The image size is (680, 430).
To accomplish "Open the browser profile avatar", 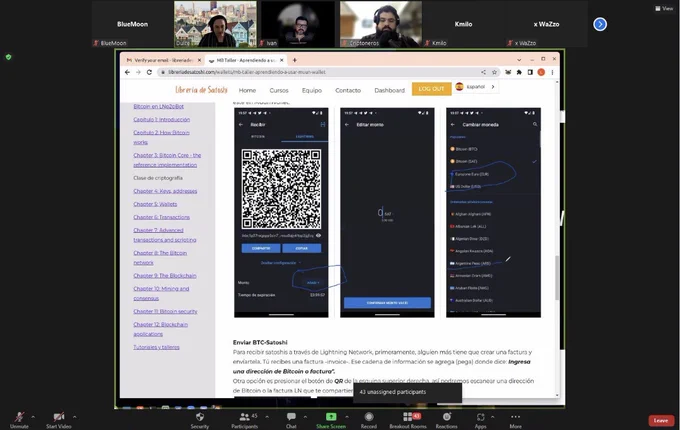I will (541, 72).
